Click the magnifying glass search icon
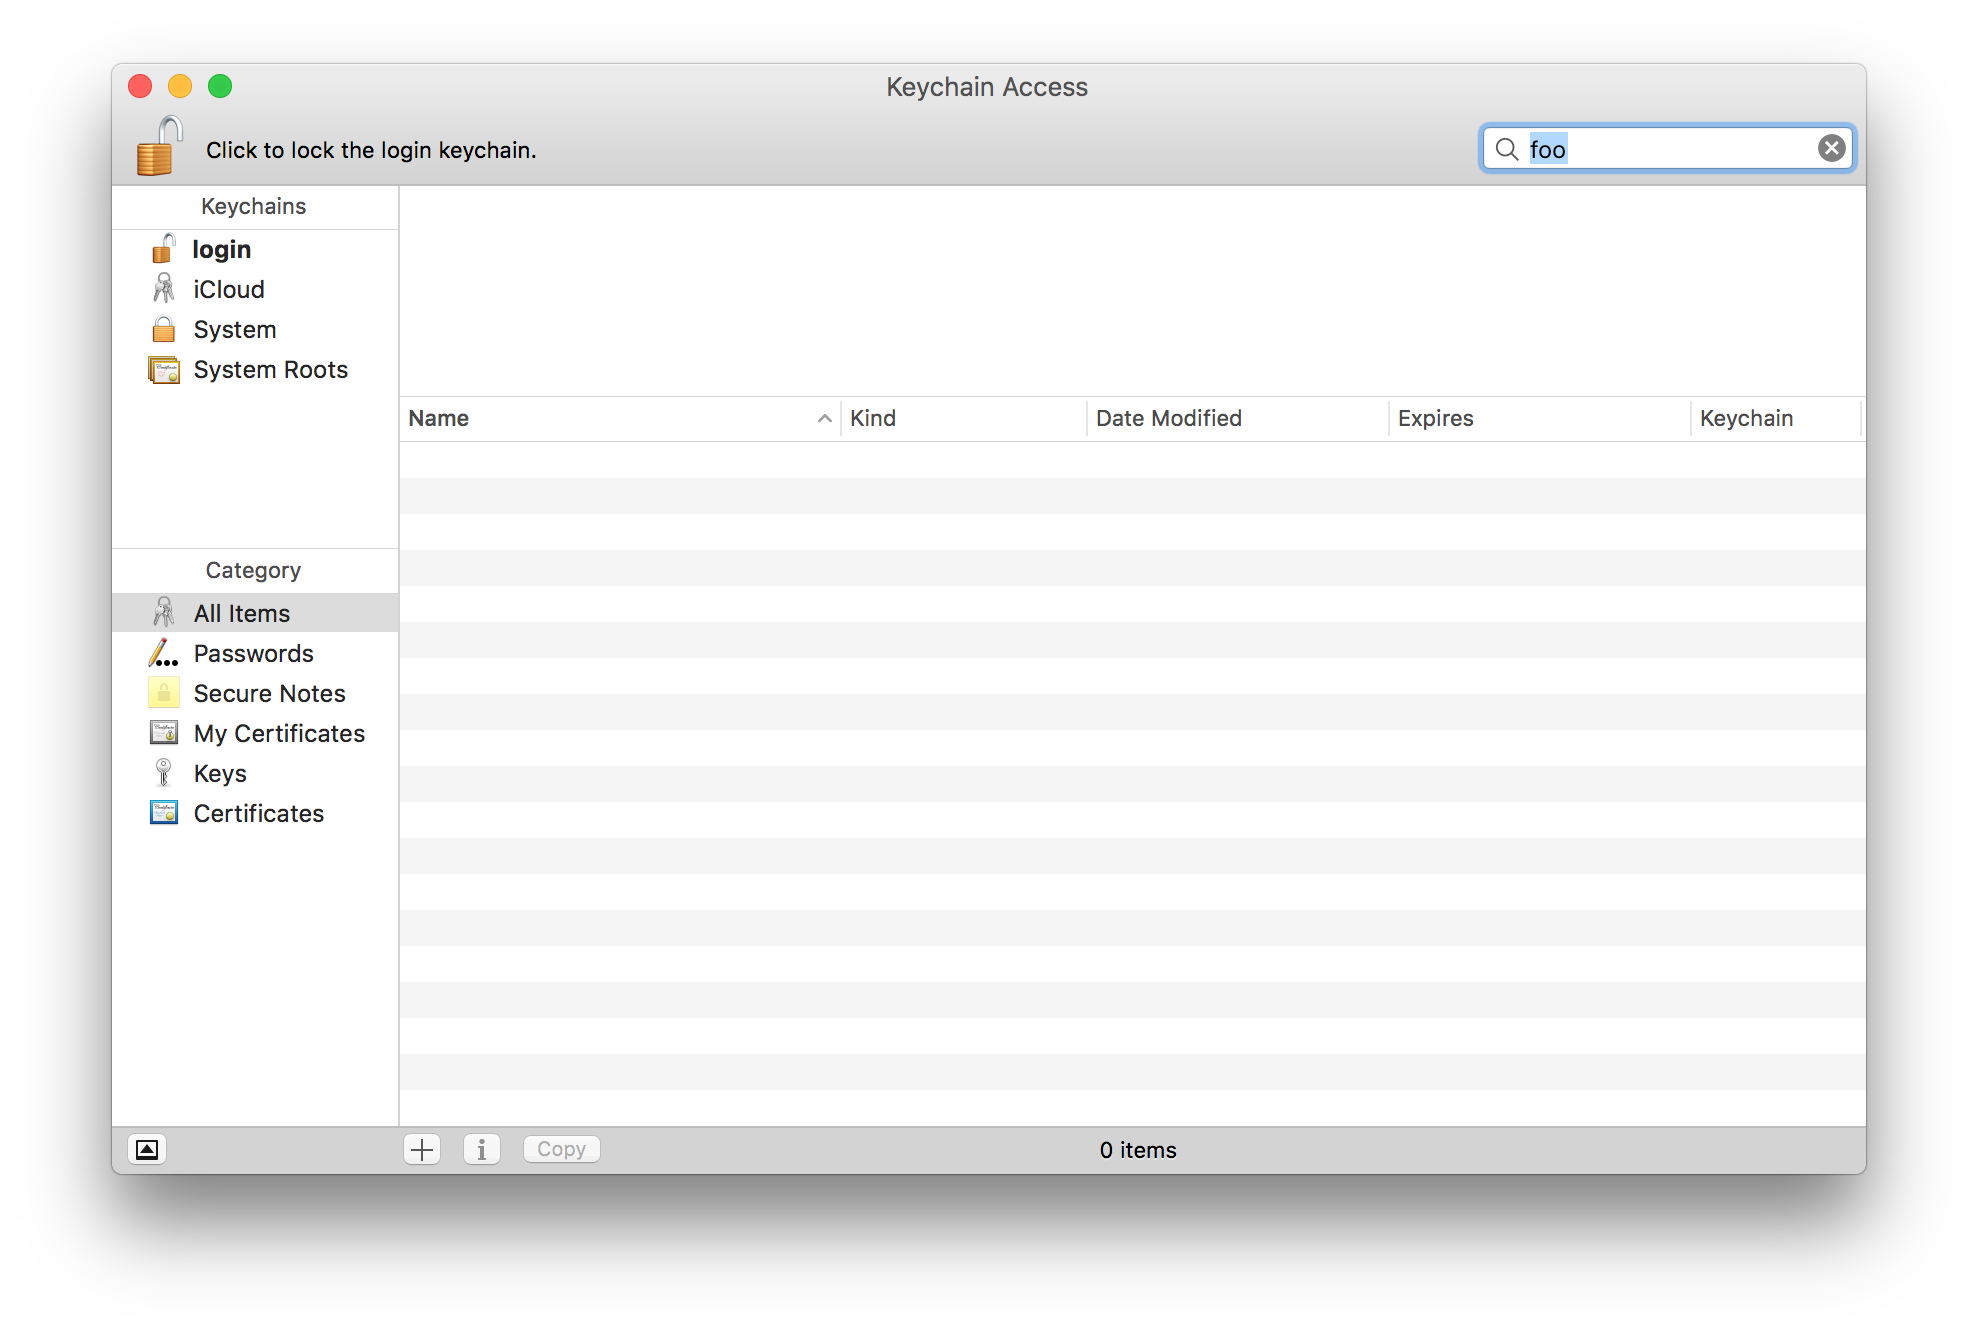 click(1506, 149)
